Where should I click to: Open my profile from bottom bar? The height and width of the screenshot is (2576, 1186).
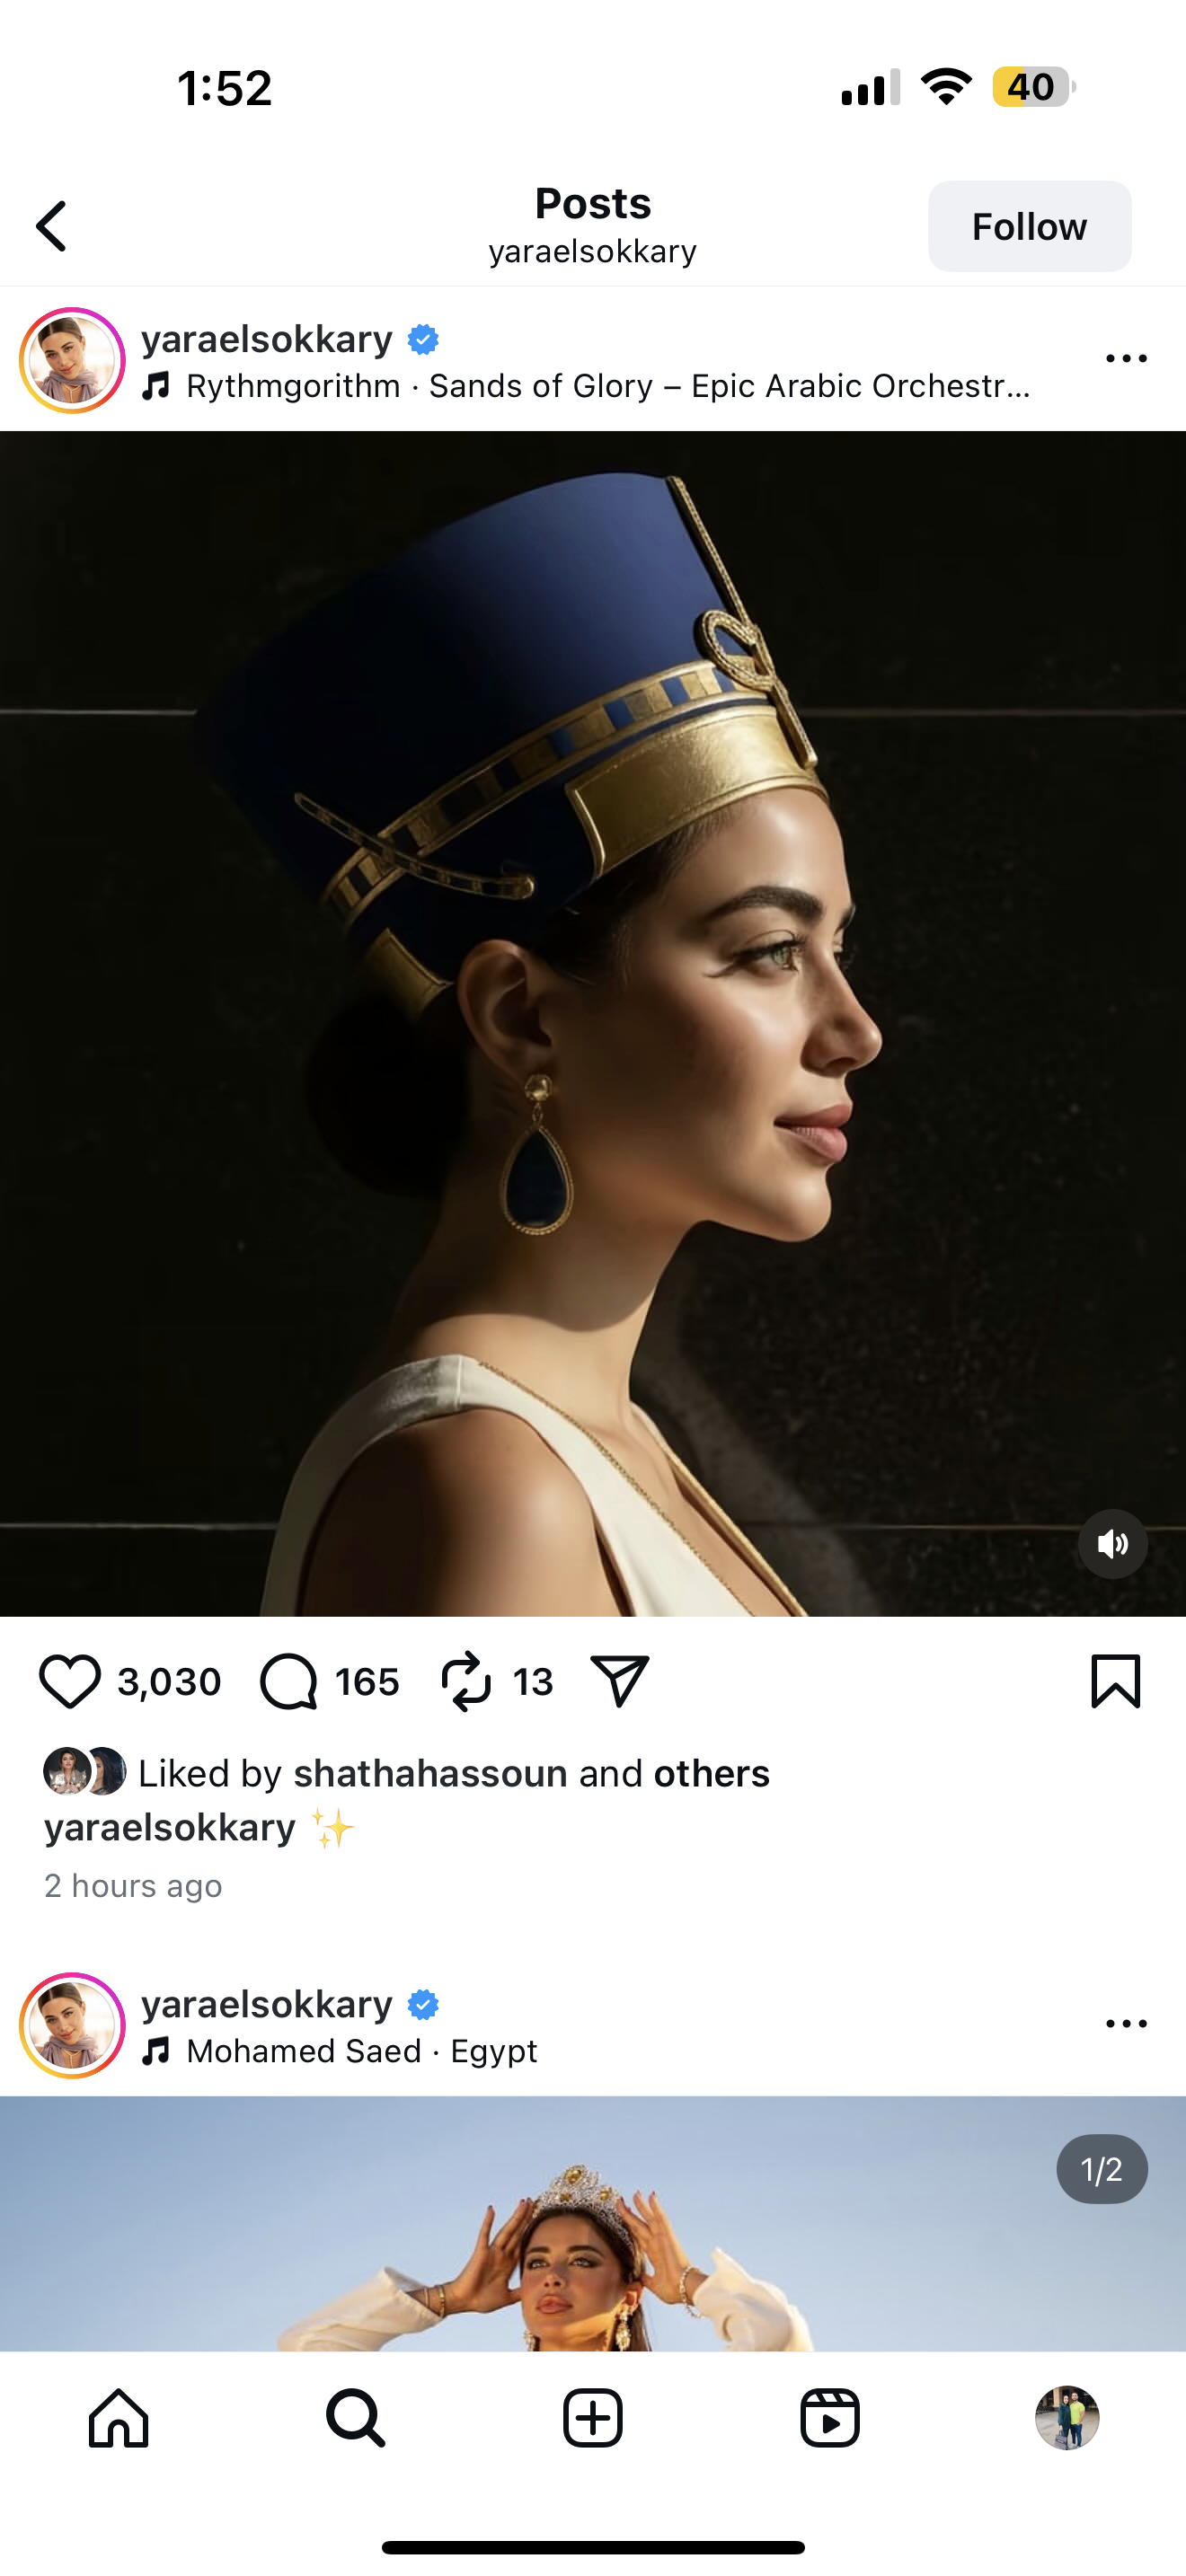click(x=1067, y=2418)
